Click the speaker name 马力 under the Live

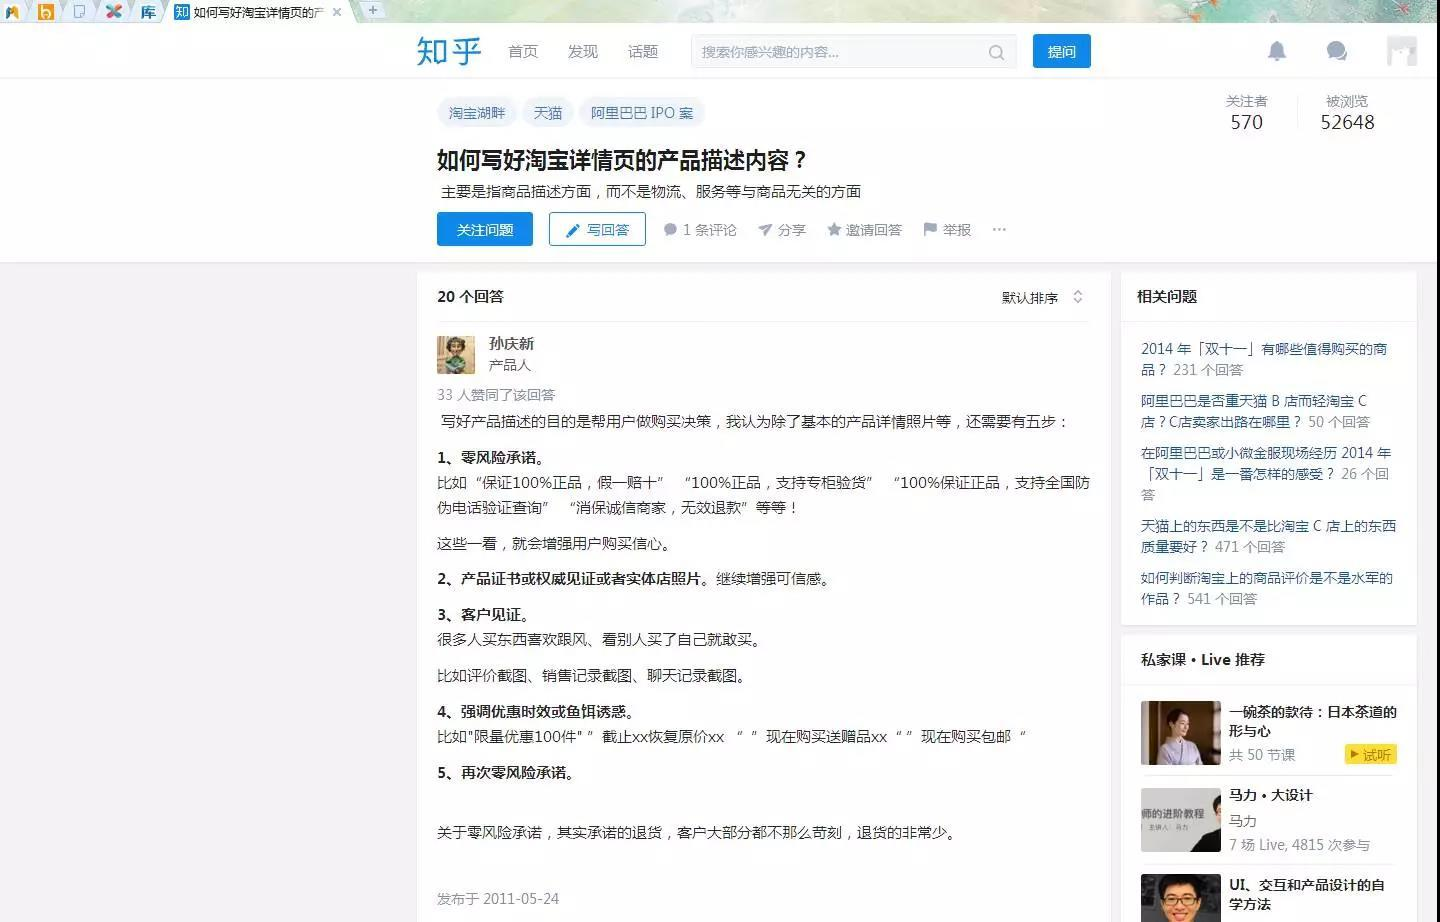tap(1243, 820)
